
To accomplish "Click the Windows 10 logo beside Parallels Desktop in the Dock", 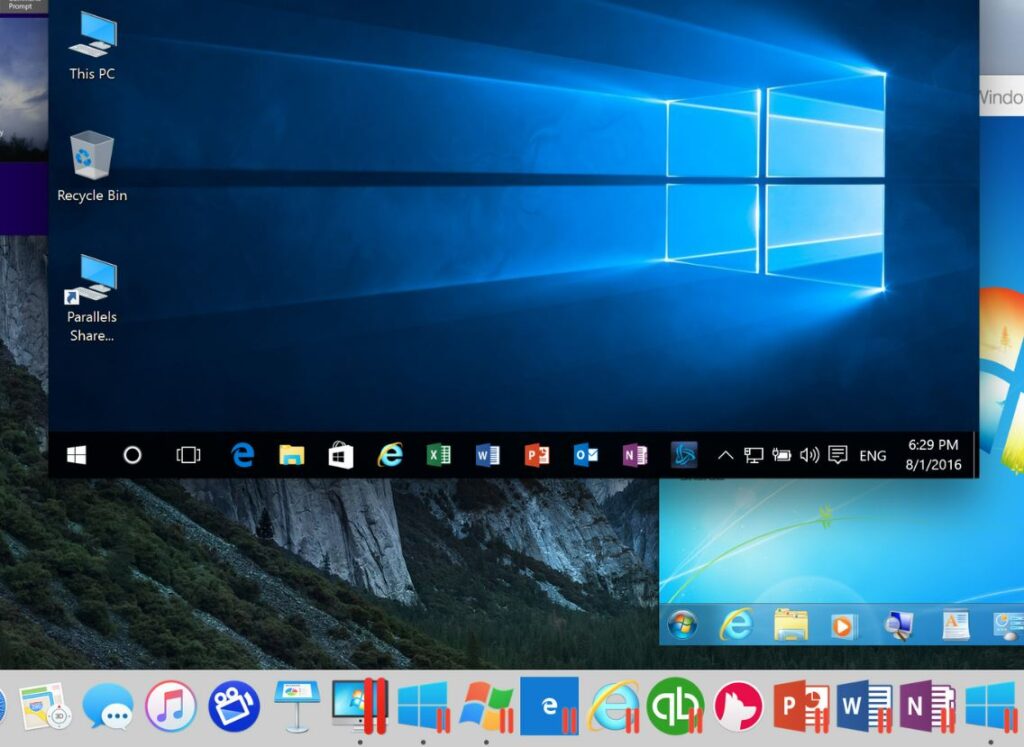I will (423, 707).
